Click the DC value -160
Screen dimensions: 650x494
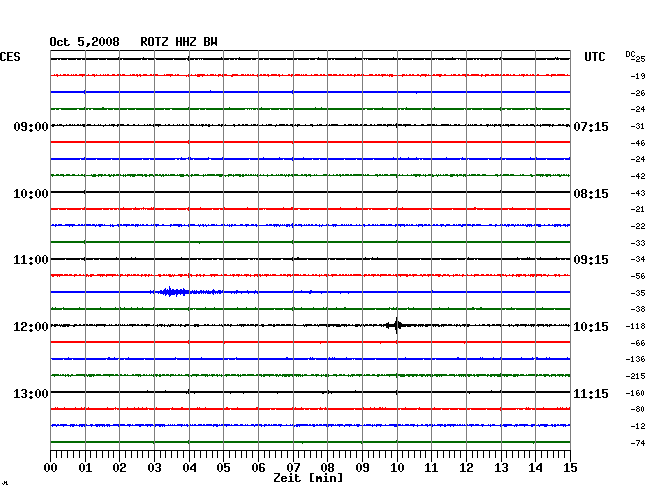[635, 393]
